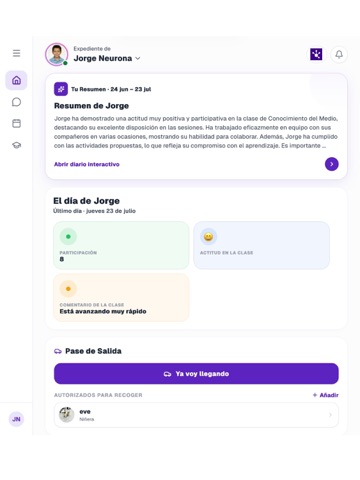Click eve's avatar thumbnail

[67, 415]
